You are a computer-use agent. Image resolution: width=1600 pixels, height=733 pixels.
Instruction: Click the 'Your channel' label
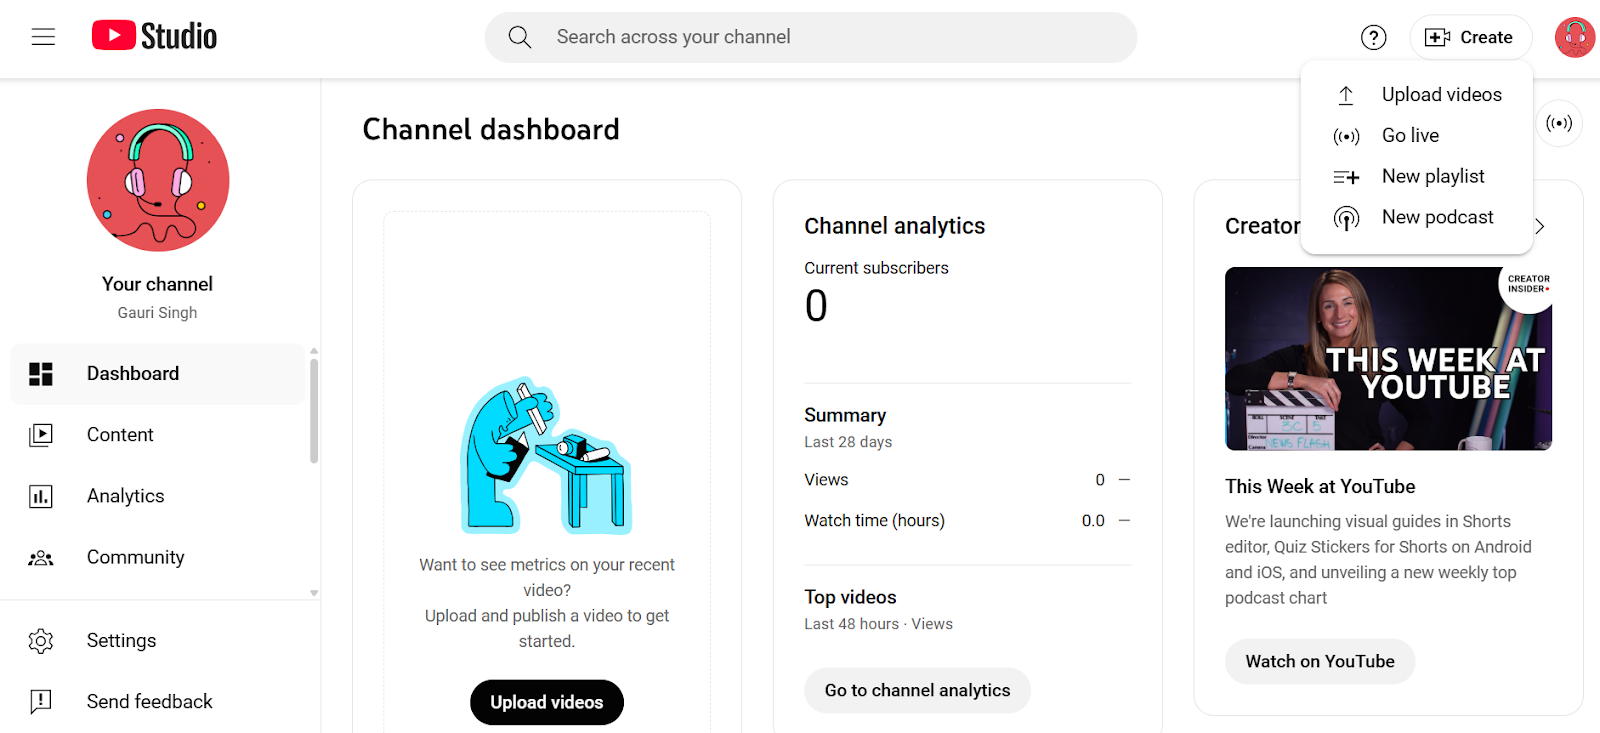pos(157,284)
